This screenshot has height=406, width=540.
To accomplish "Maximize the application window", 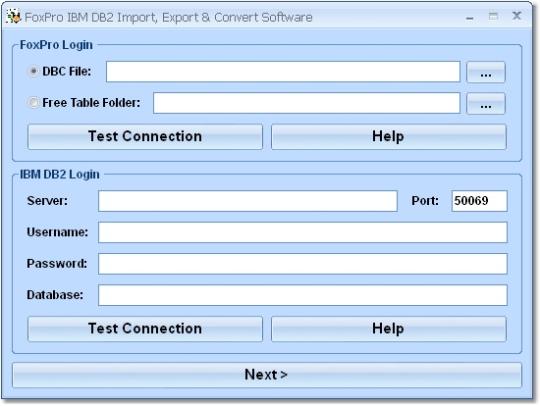I will [493, 16].
